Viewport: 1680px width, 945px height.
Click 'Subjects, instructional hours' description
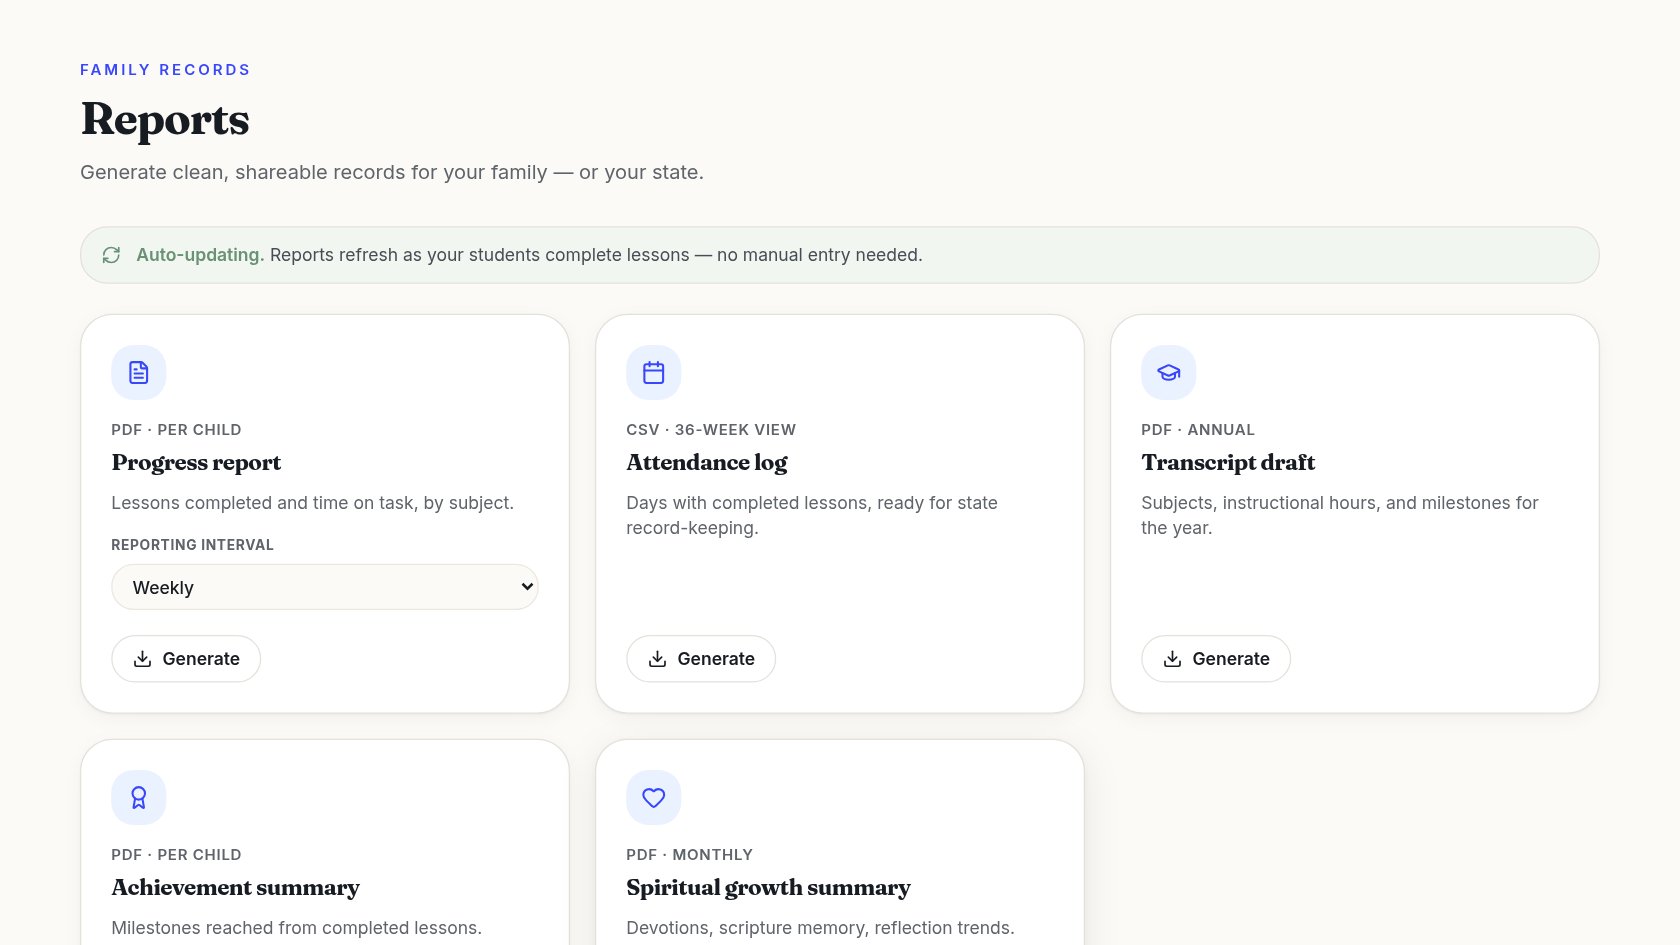(x=1340, y=515)
